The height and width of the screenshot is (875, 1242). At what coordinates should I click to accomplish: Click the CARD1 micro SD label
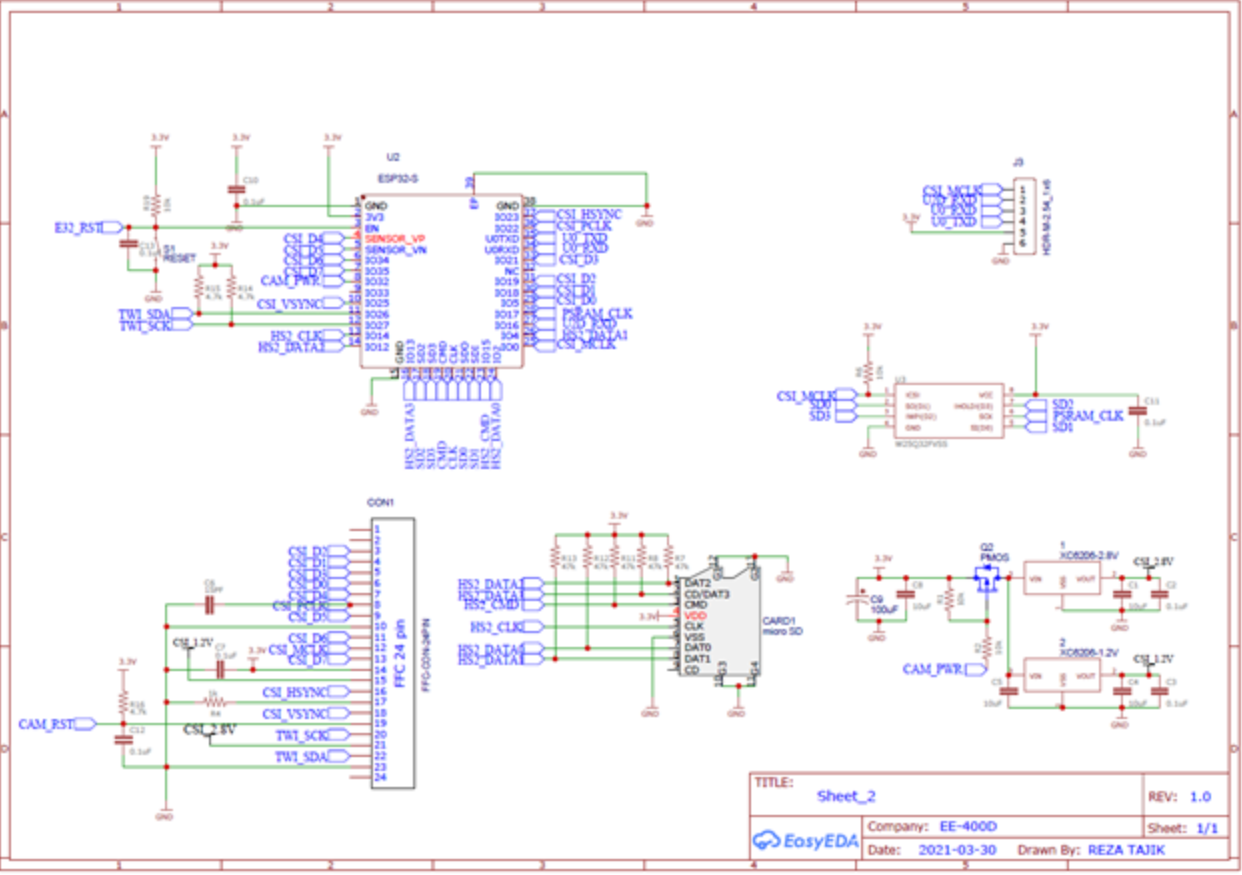click(x=783, y=626)
